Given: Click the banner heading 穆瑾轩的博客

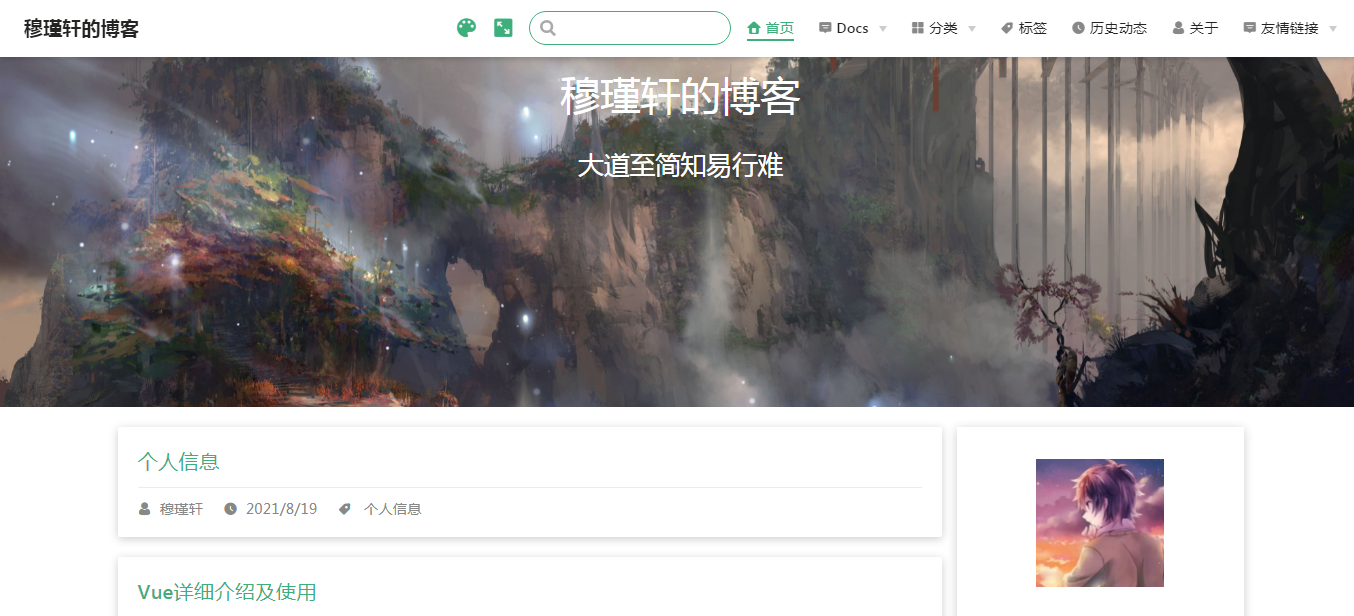Looking at the screenshot, I should coord(680,97).
